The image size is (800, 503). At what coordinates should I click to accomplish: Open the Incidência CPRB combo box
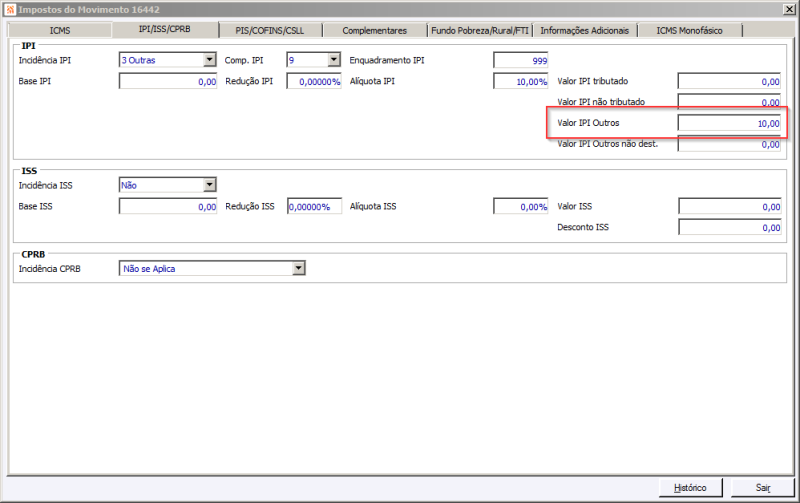coord(212,268)
